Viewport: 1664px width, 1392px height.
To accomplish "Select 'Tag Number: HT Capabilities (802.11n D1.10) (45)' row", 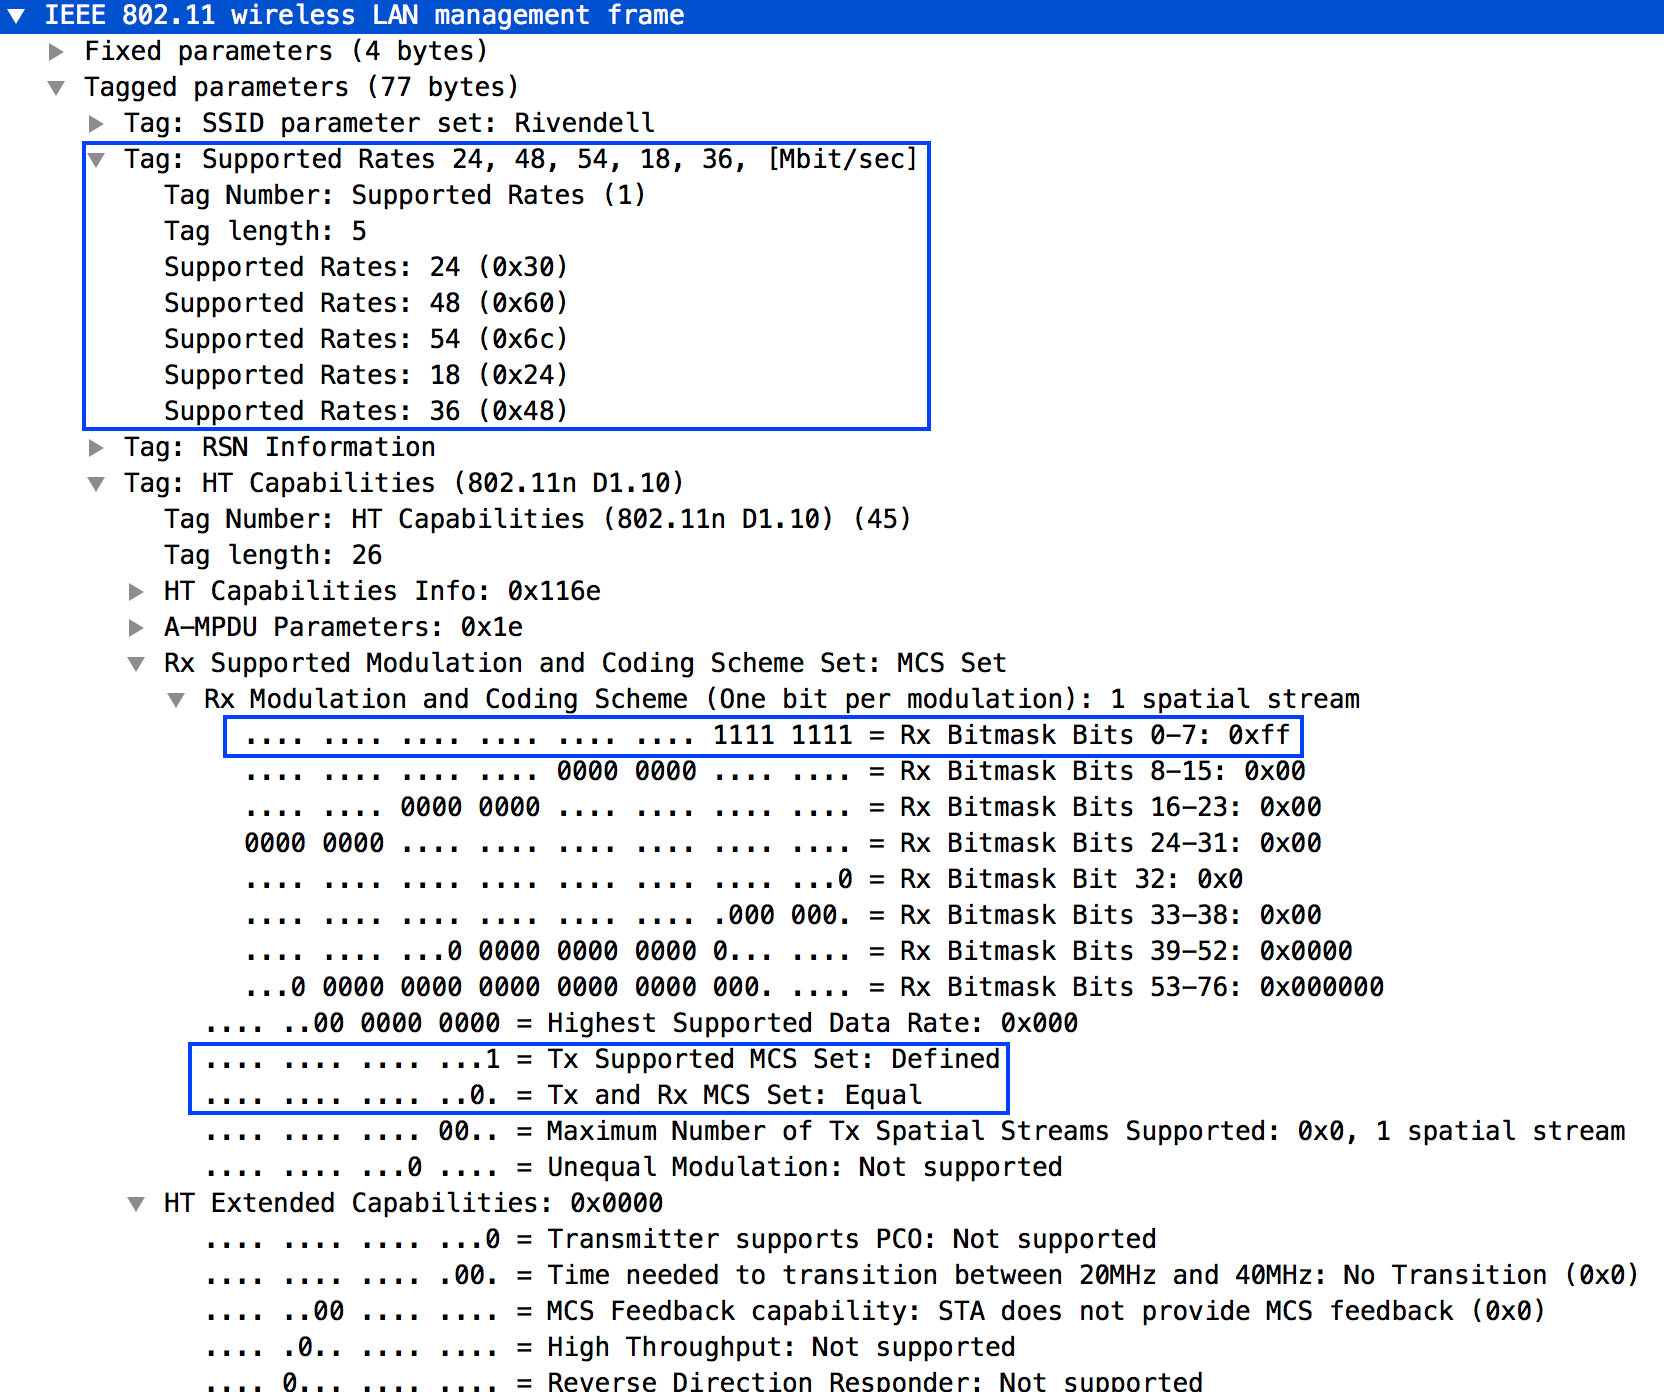I will point(538,519).
